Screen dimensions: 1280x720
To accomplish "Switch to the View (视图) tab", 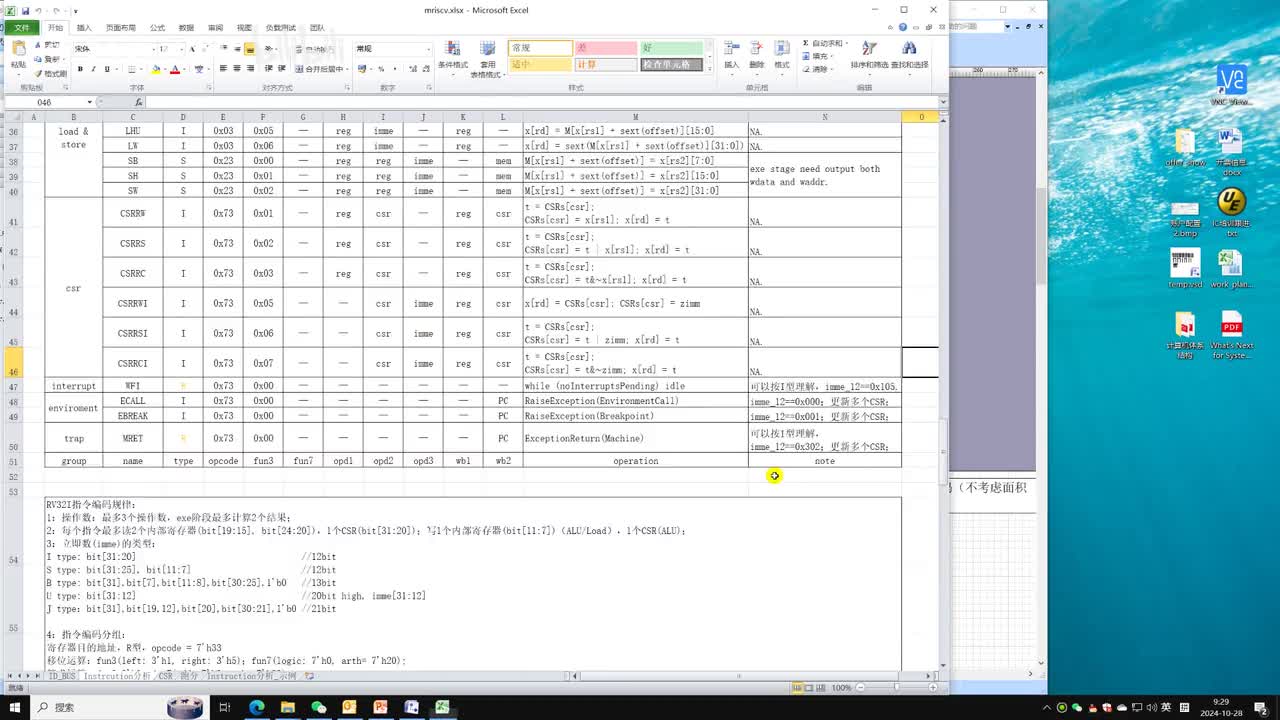I will [x=244, y=28].
